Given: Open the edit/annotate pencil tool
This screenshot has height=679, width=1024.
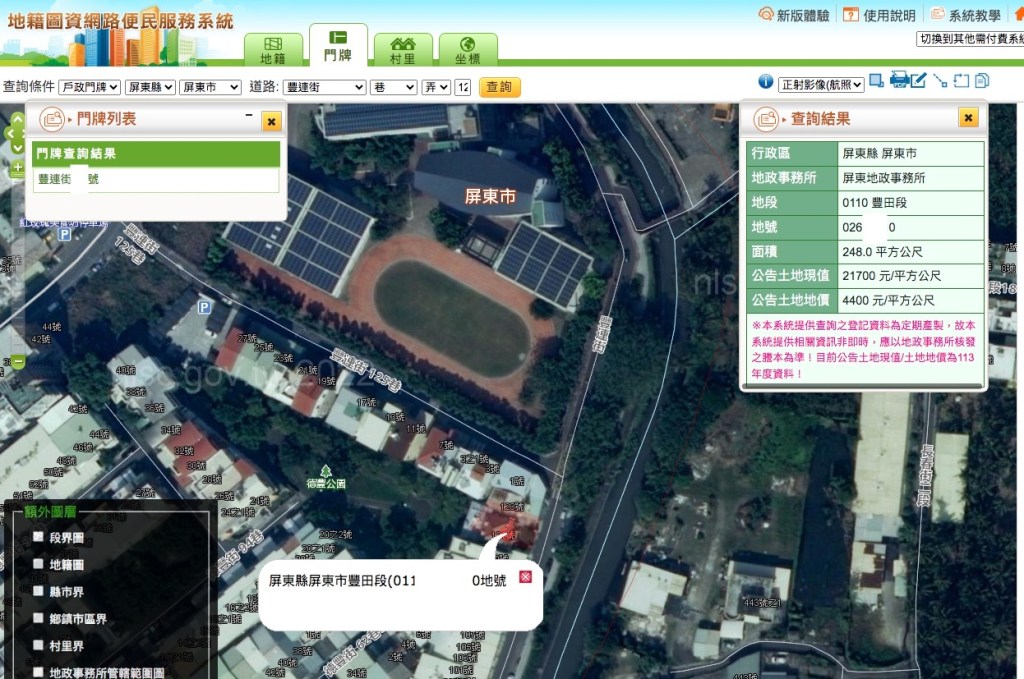Looking at the screenshot, I should [x=918, y=80].
